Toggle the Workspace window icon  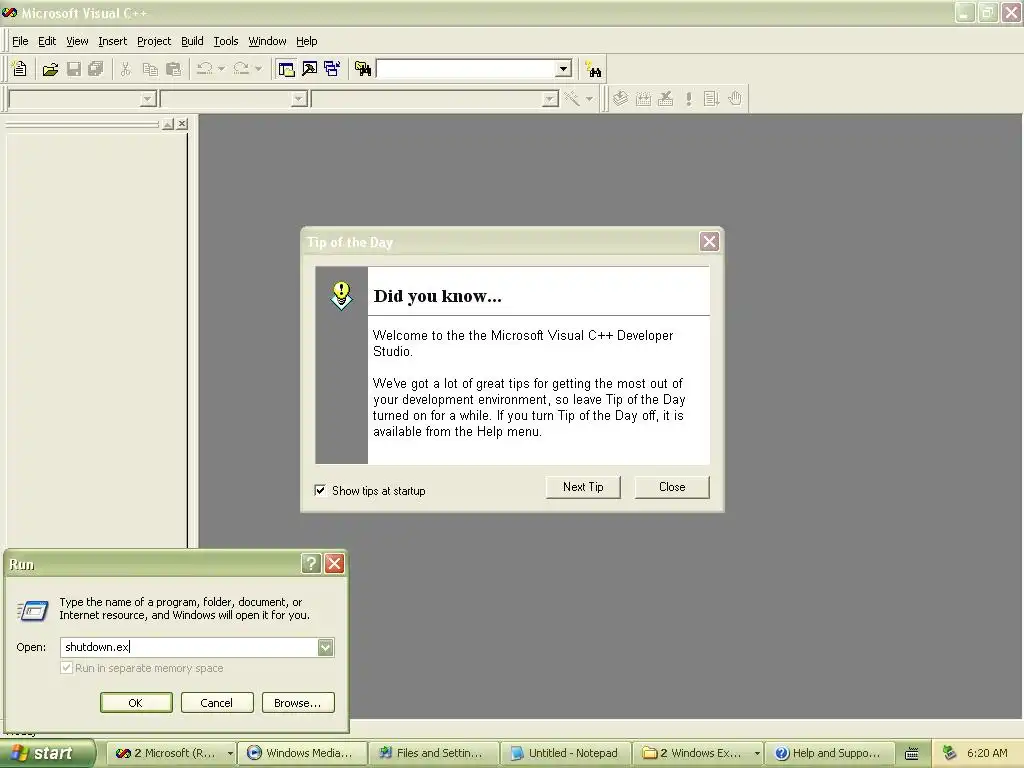click(x=286, y=69)
